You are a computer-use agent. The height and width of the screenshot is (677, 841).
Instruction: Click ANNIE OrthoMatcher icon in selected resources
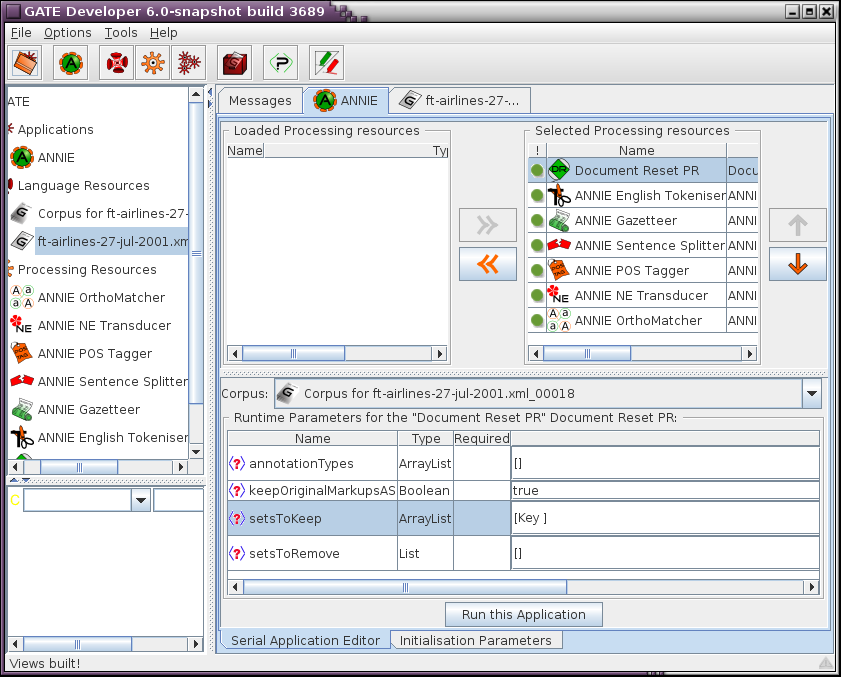(559, 320)
